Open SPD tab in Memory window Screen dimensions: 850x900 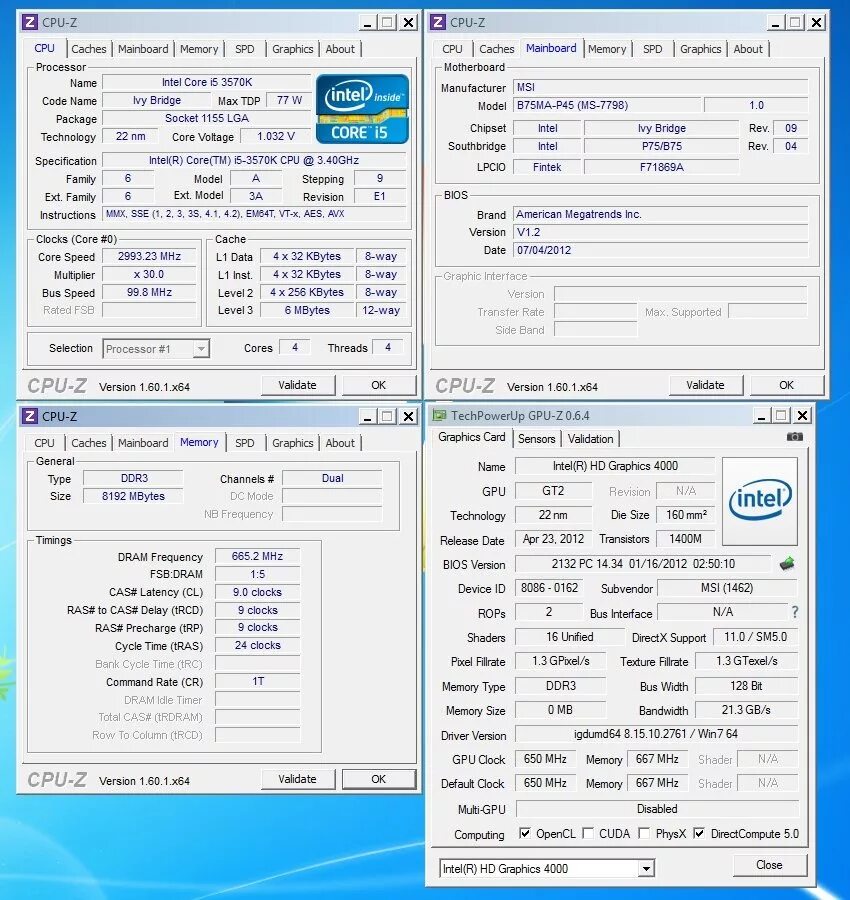(244, 443)
